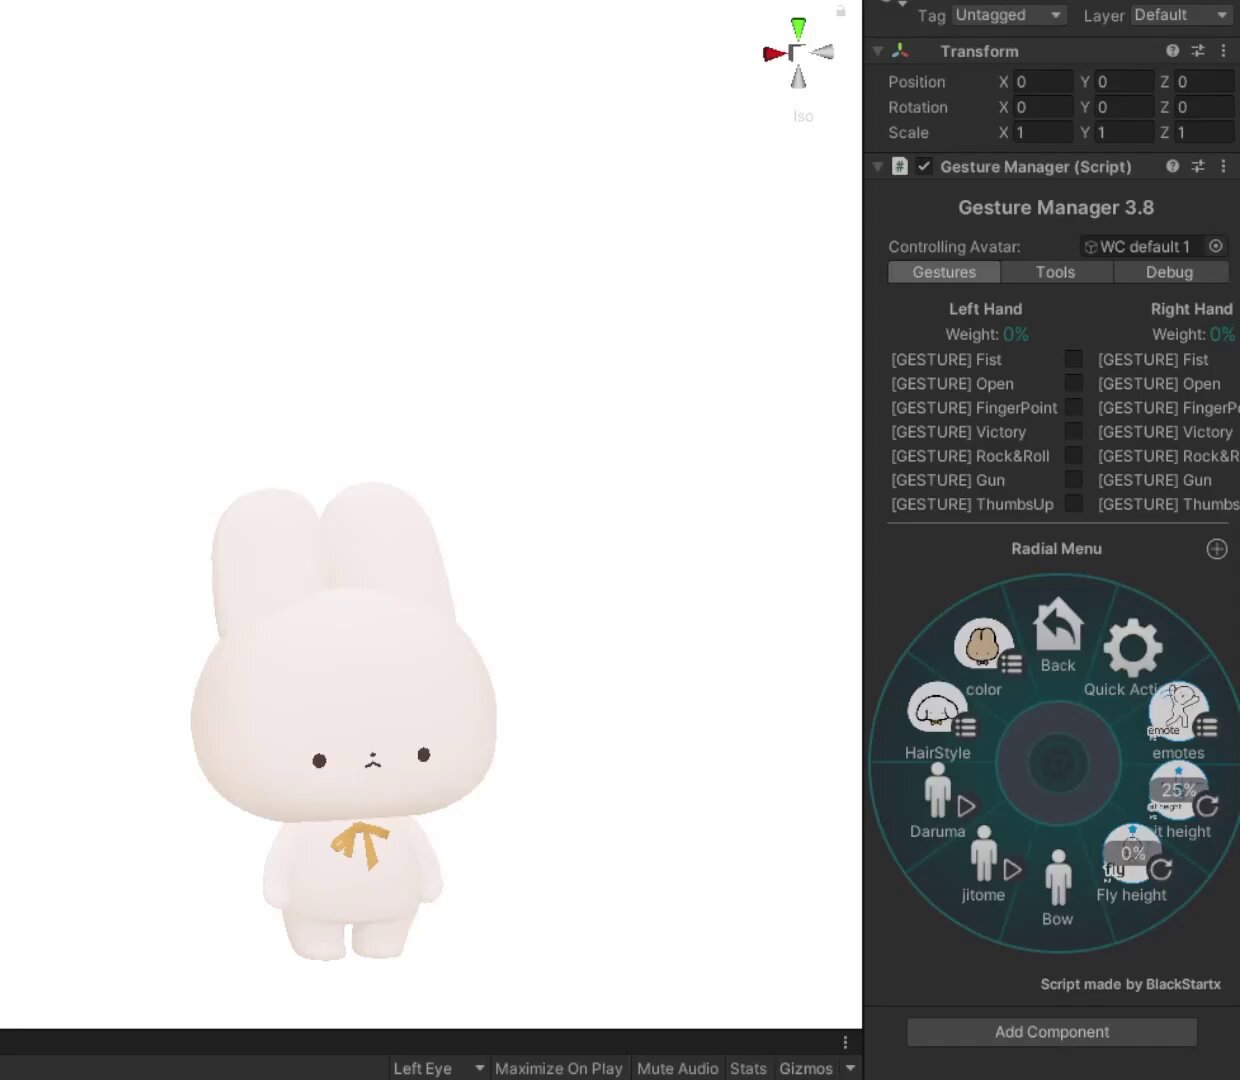Click the Position Y field
Image resolution: width=1240 pixels, height=1080 pixels.
click(1124, 82)
